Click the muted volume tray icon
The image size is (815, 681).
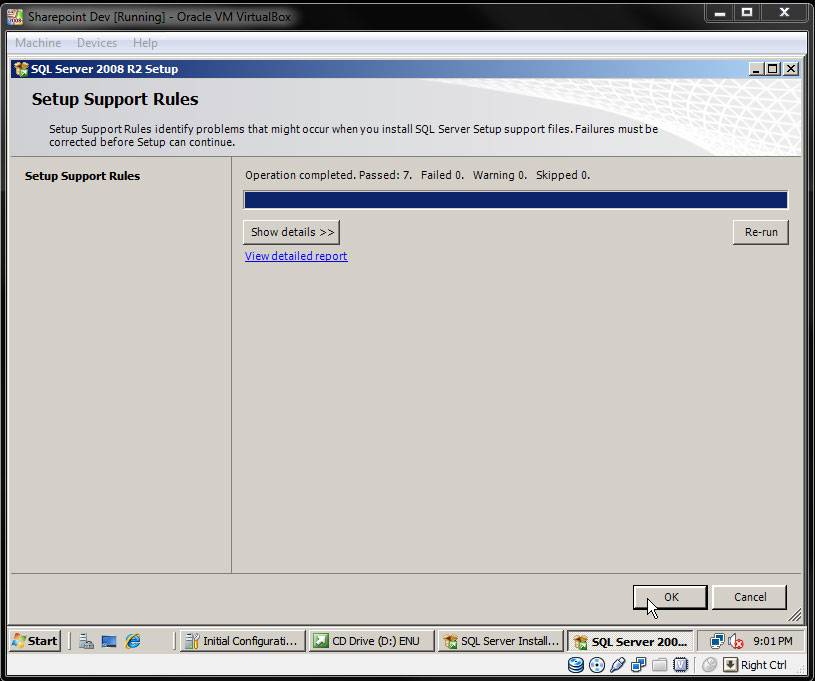pos(735,641)
